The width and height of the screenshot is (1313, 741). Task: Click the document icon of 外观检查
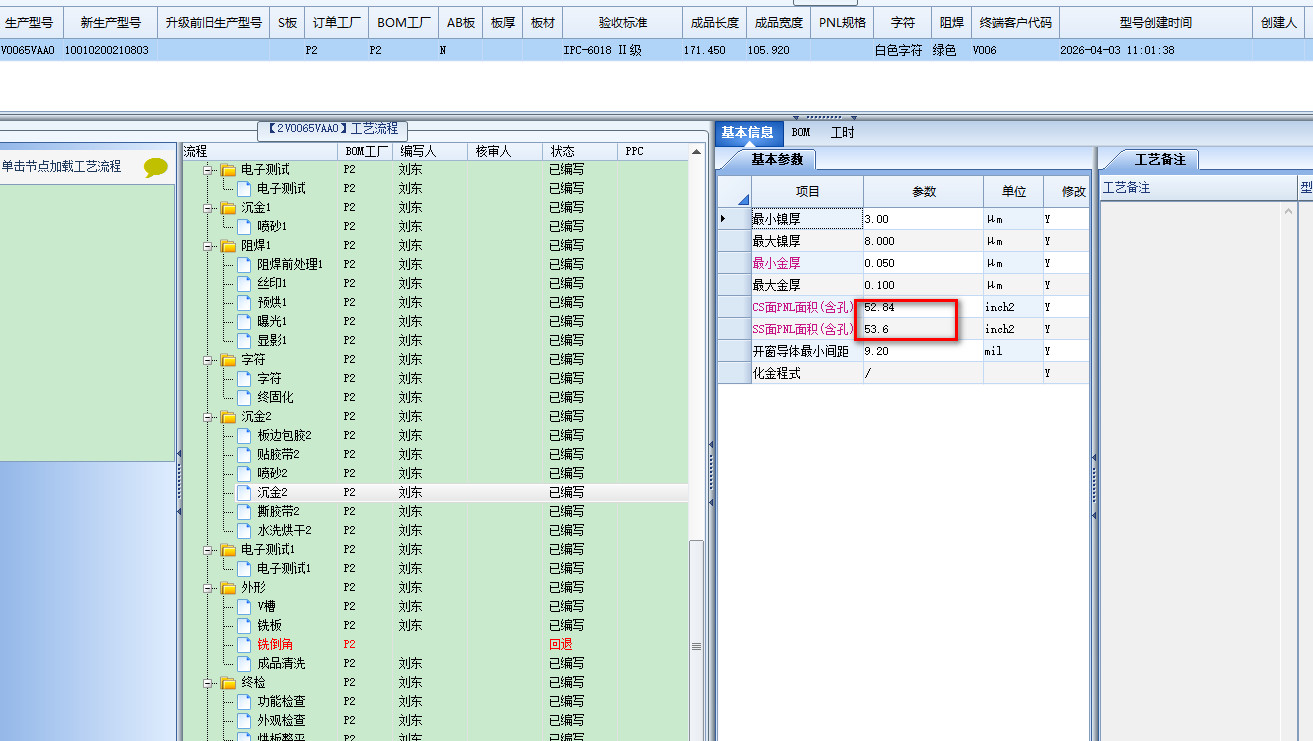click(244, 720)
